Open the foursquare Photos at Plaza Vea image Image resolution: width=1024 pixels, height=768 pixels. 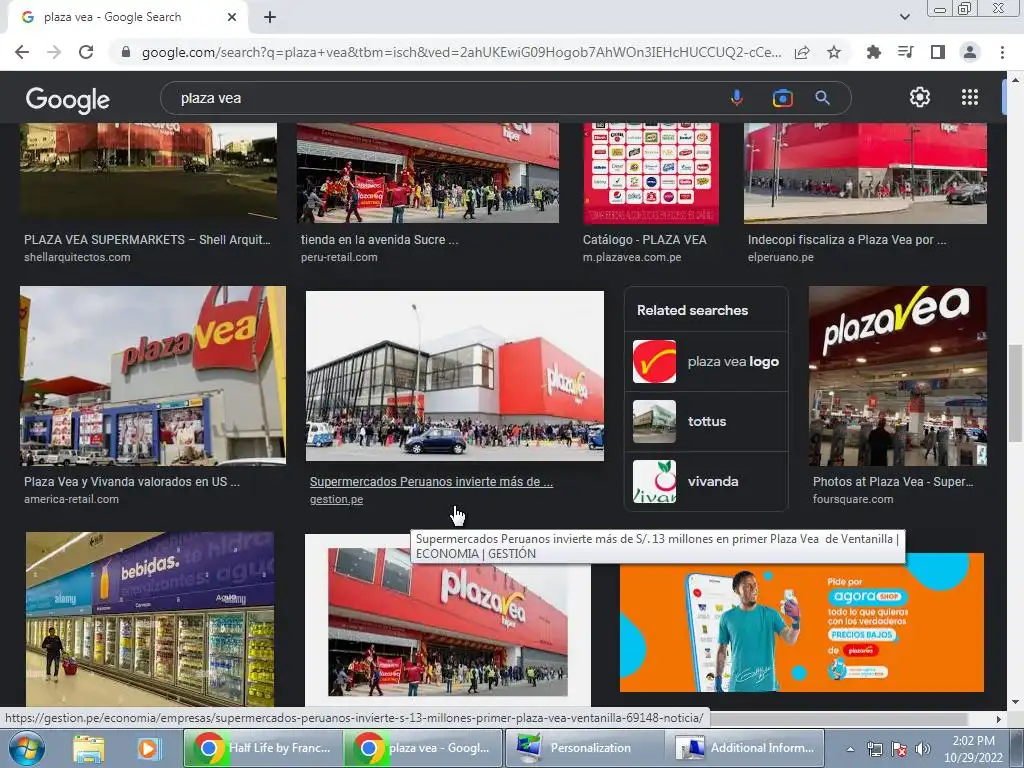[x=898, y=376]
